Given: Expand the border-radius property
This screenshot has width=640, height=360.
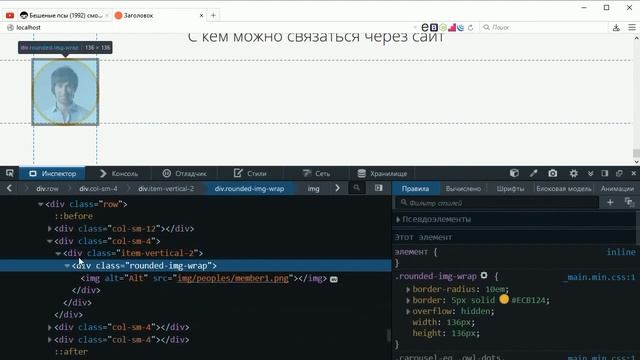Looking at the screenshot, I should coord(408,289).
